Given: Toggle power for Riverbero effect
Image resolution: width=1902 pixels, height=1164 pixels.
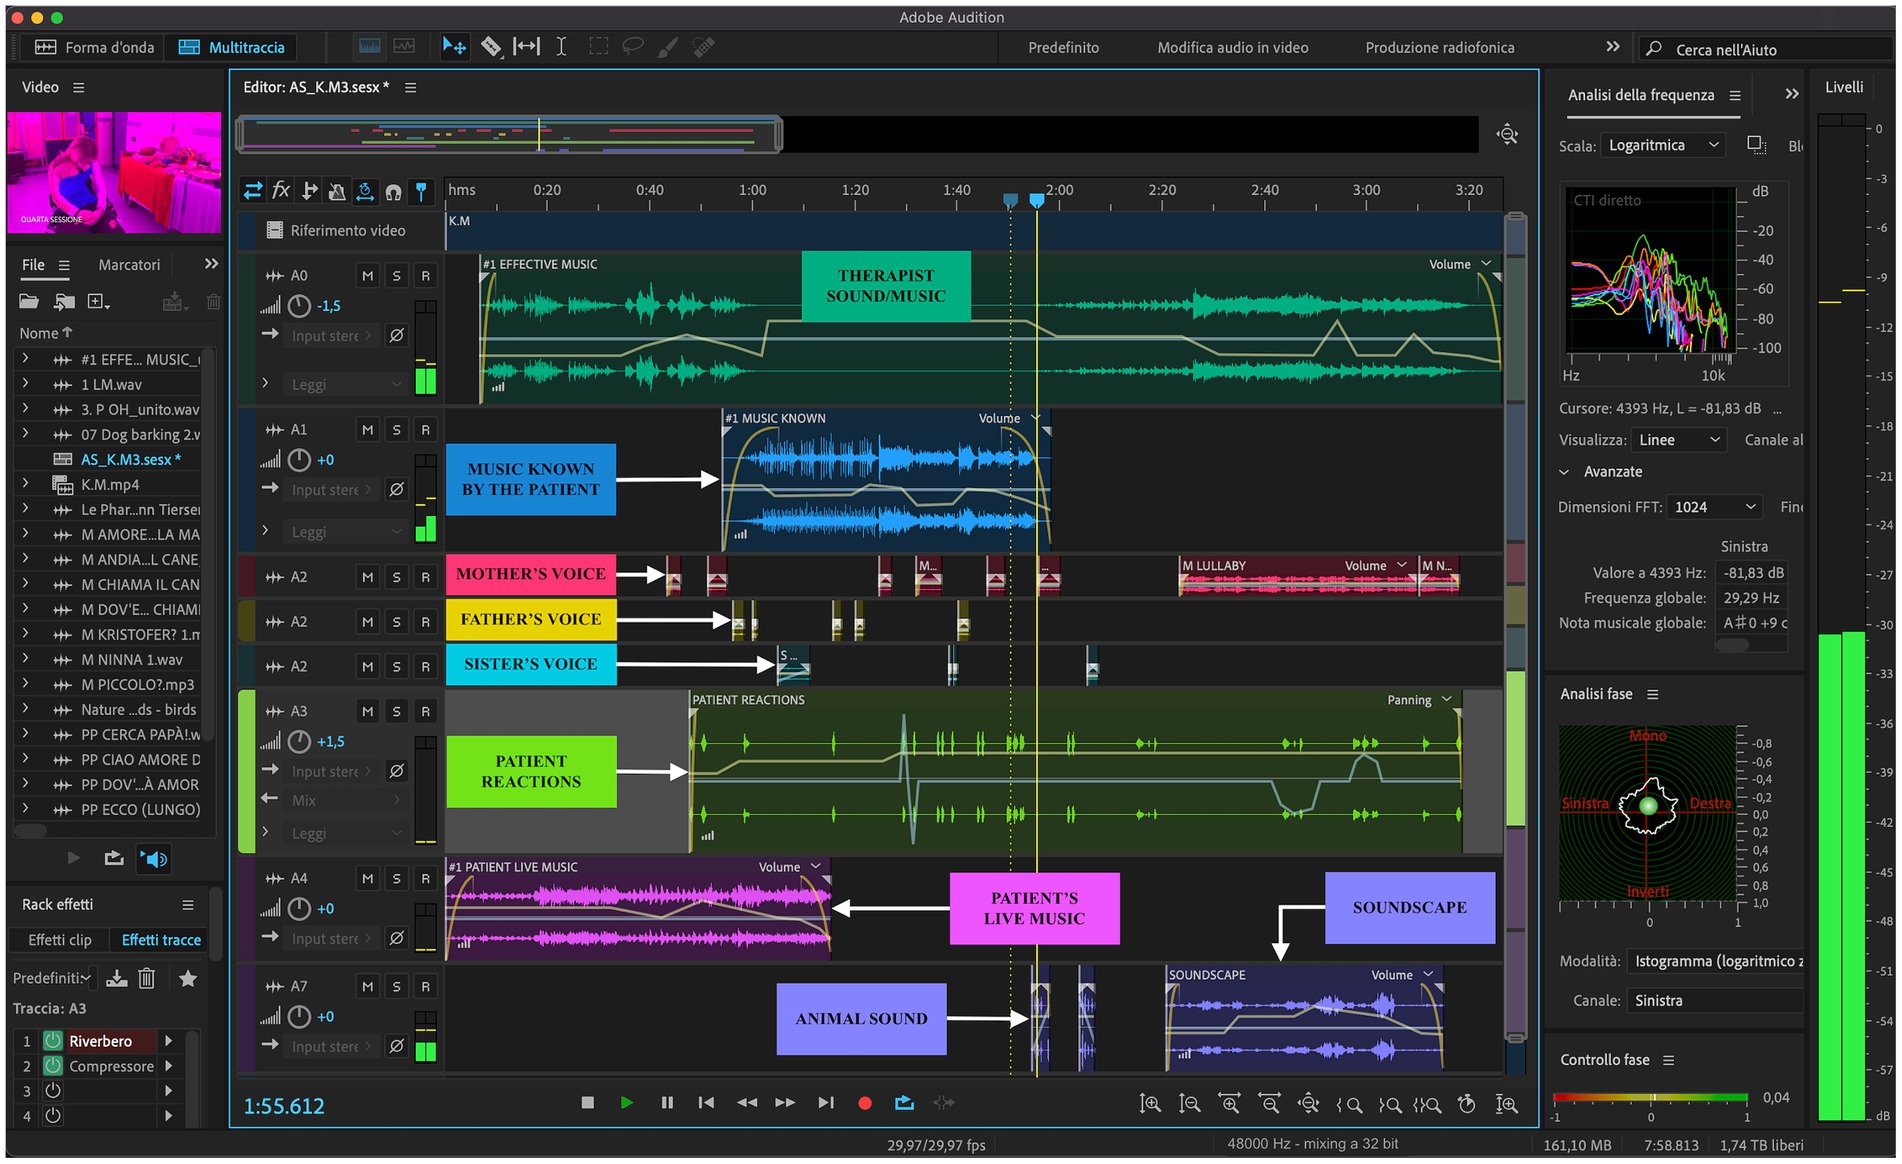Looking at the screenshot, I should 53,1041.
